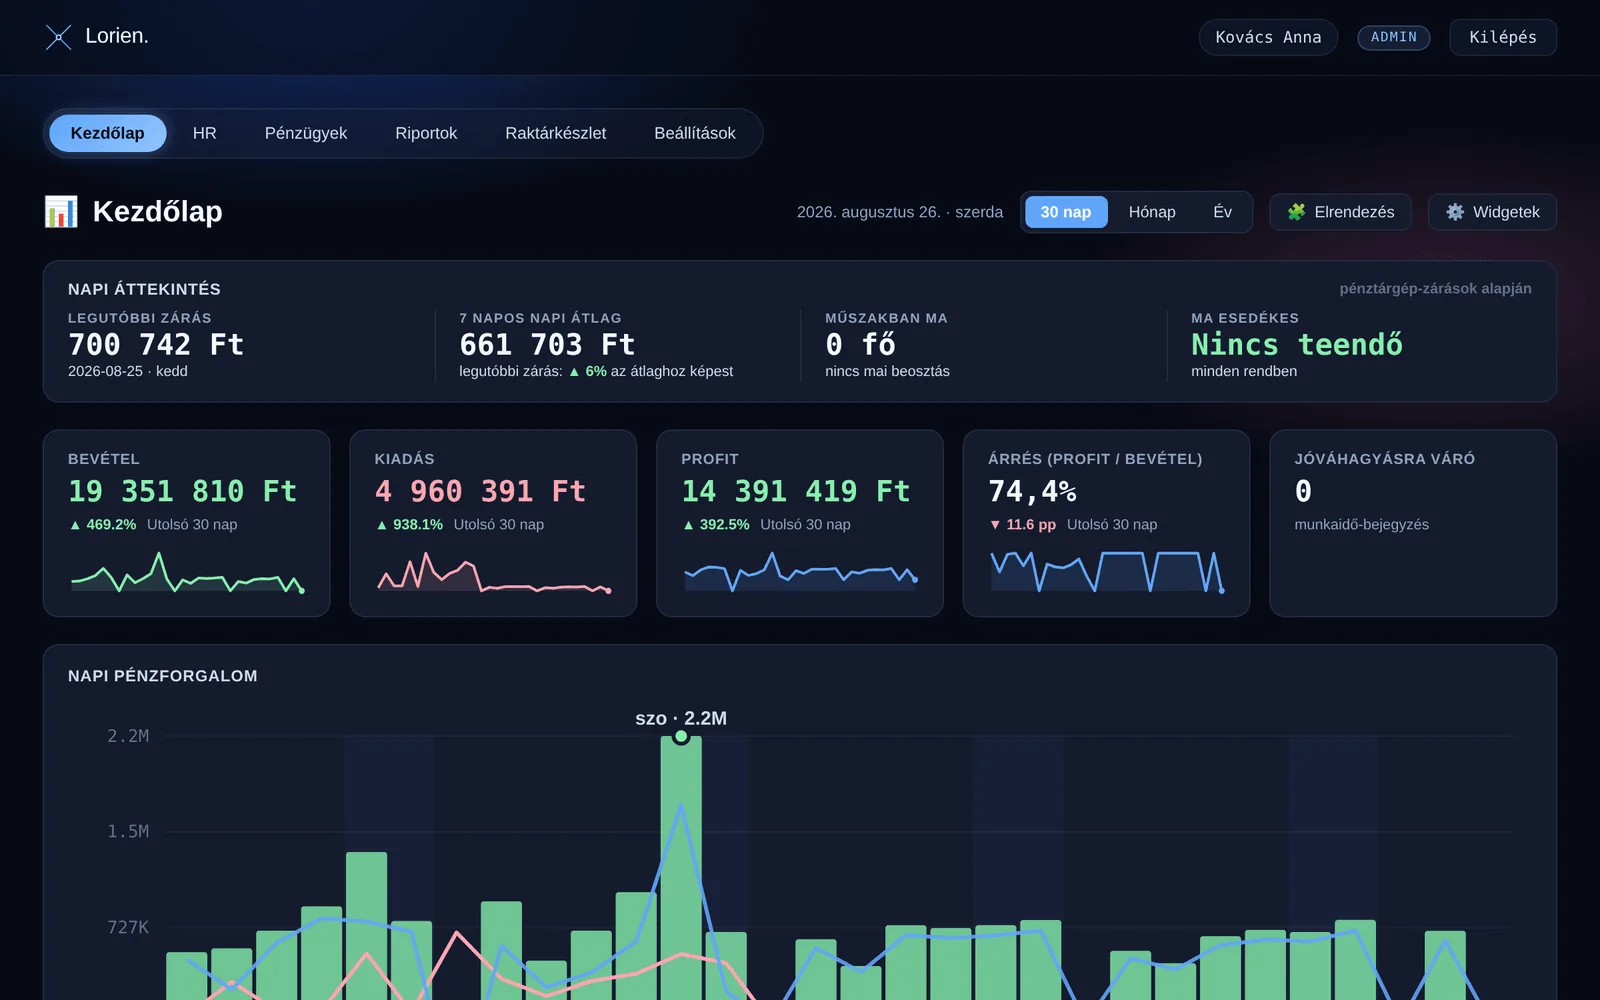The height and width of the screenshot is (1000, 1600).
Task: Click the 938.1% expense change indicator
Action: pyautogui.click(x=410, y=524)
